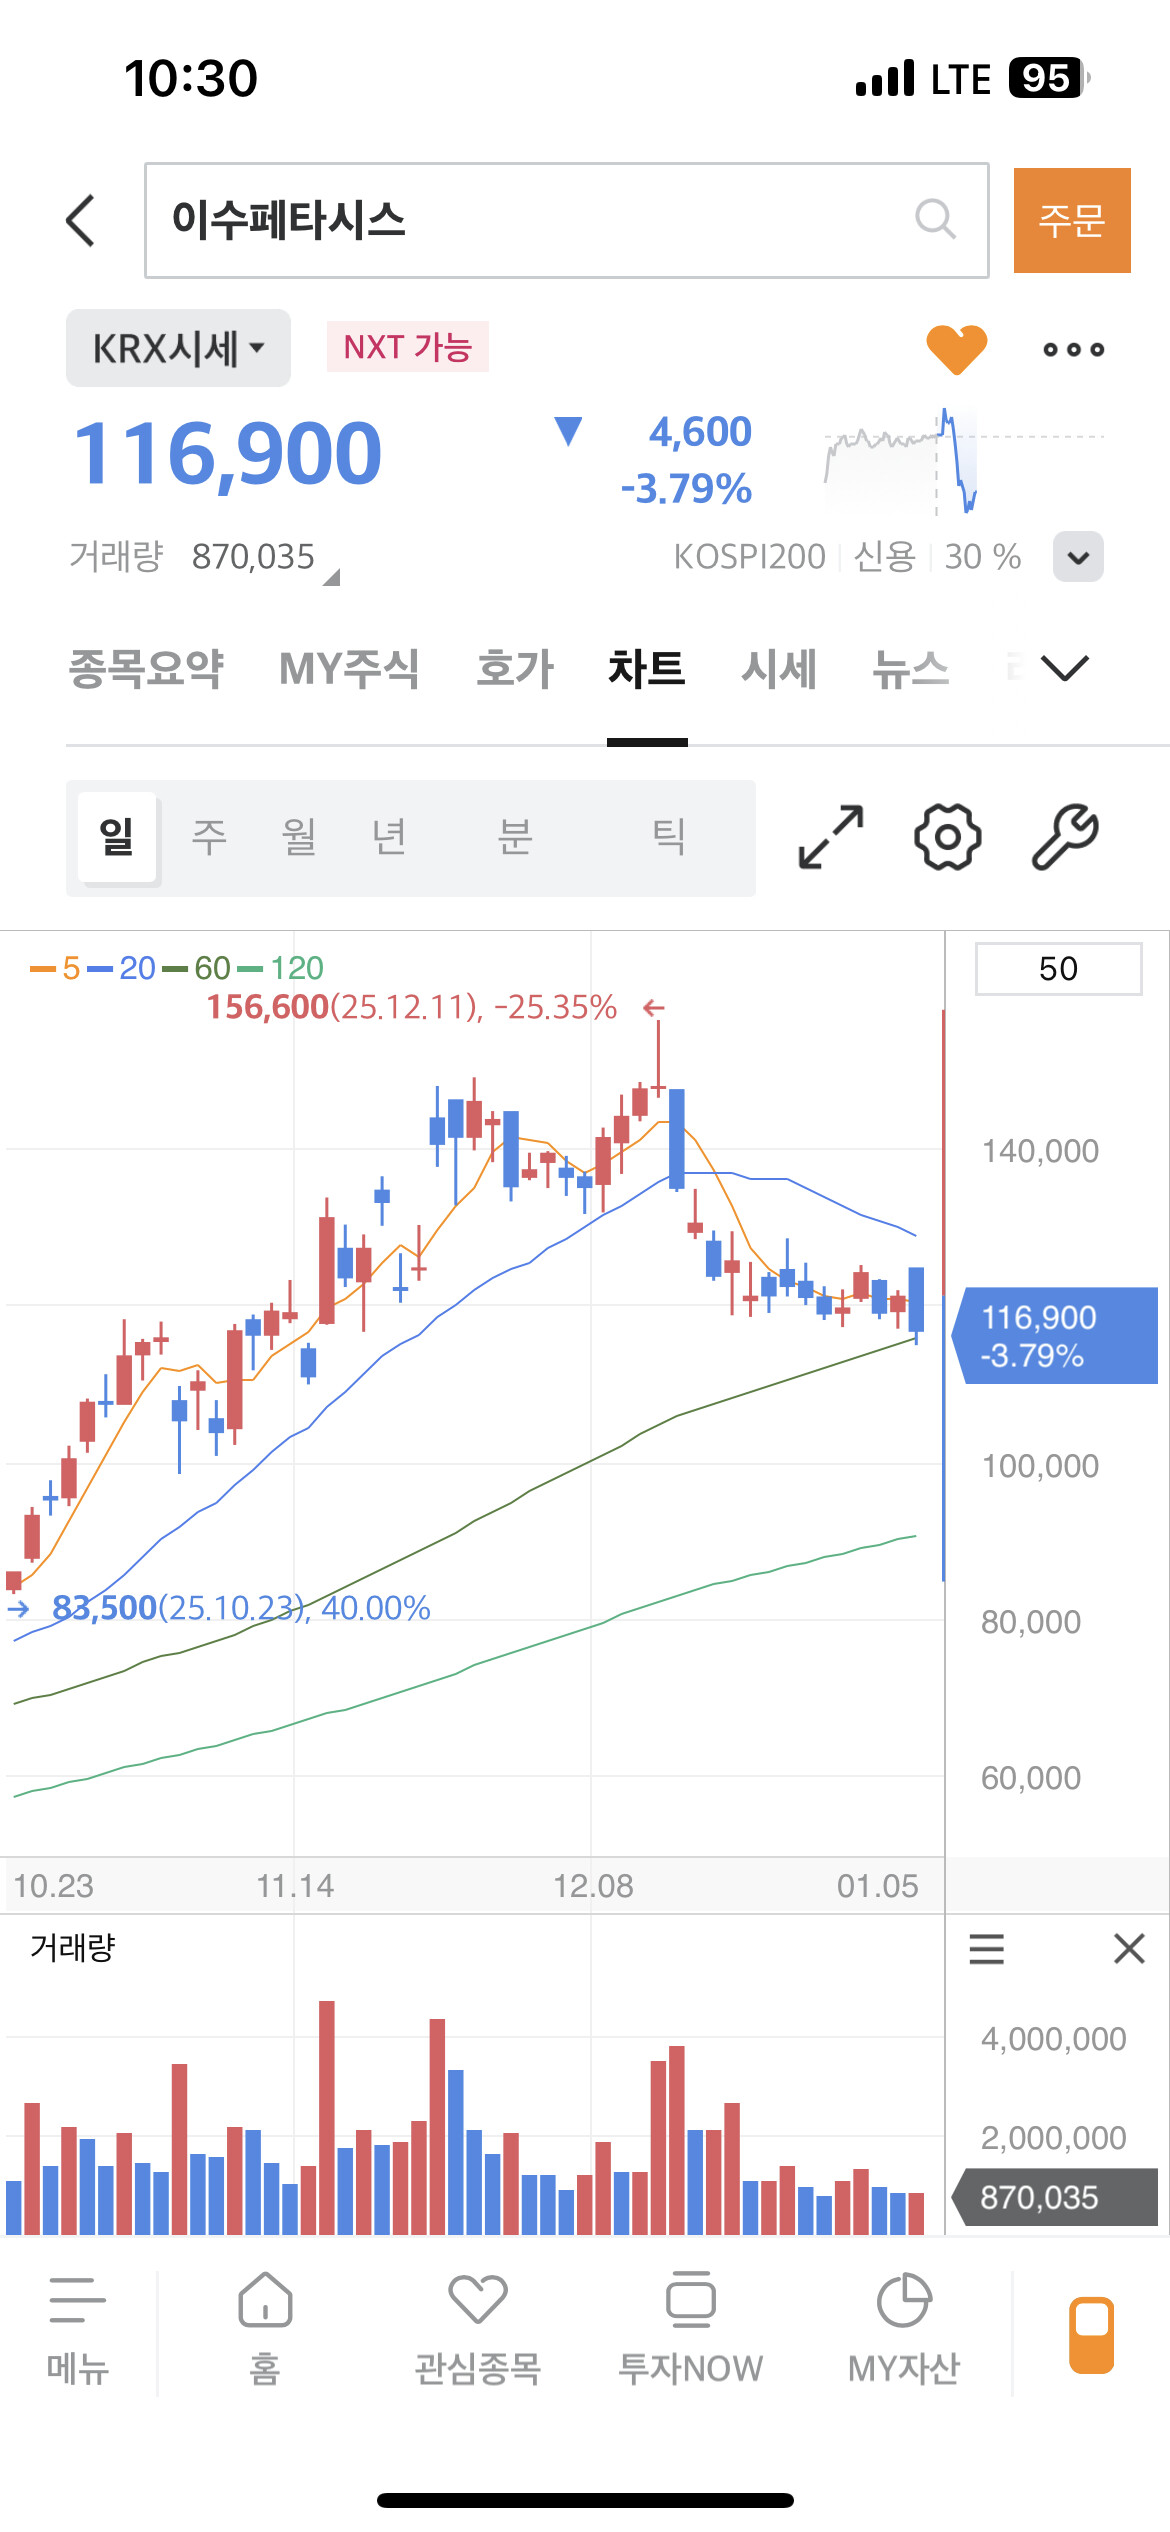Expand more tabs chevron after 뉴스
This screenshot has width=1170, height=2532.
click(x=1064, y=668)
